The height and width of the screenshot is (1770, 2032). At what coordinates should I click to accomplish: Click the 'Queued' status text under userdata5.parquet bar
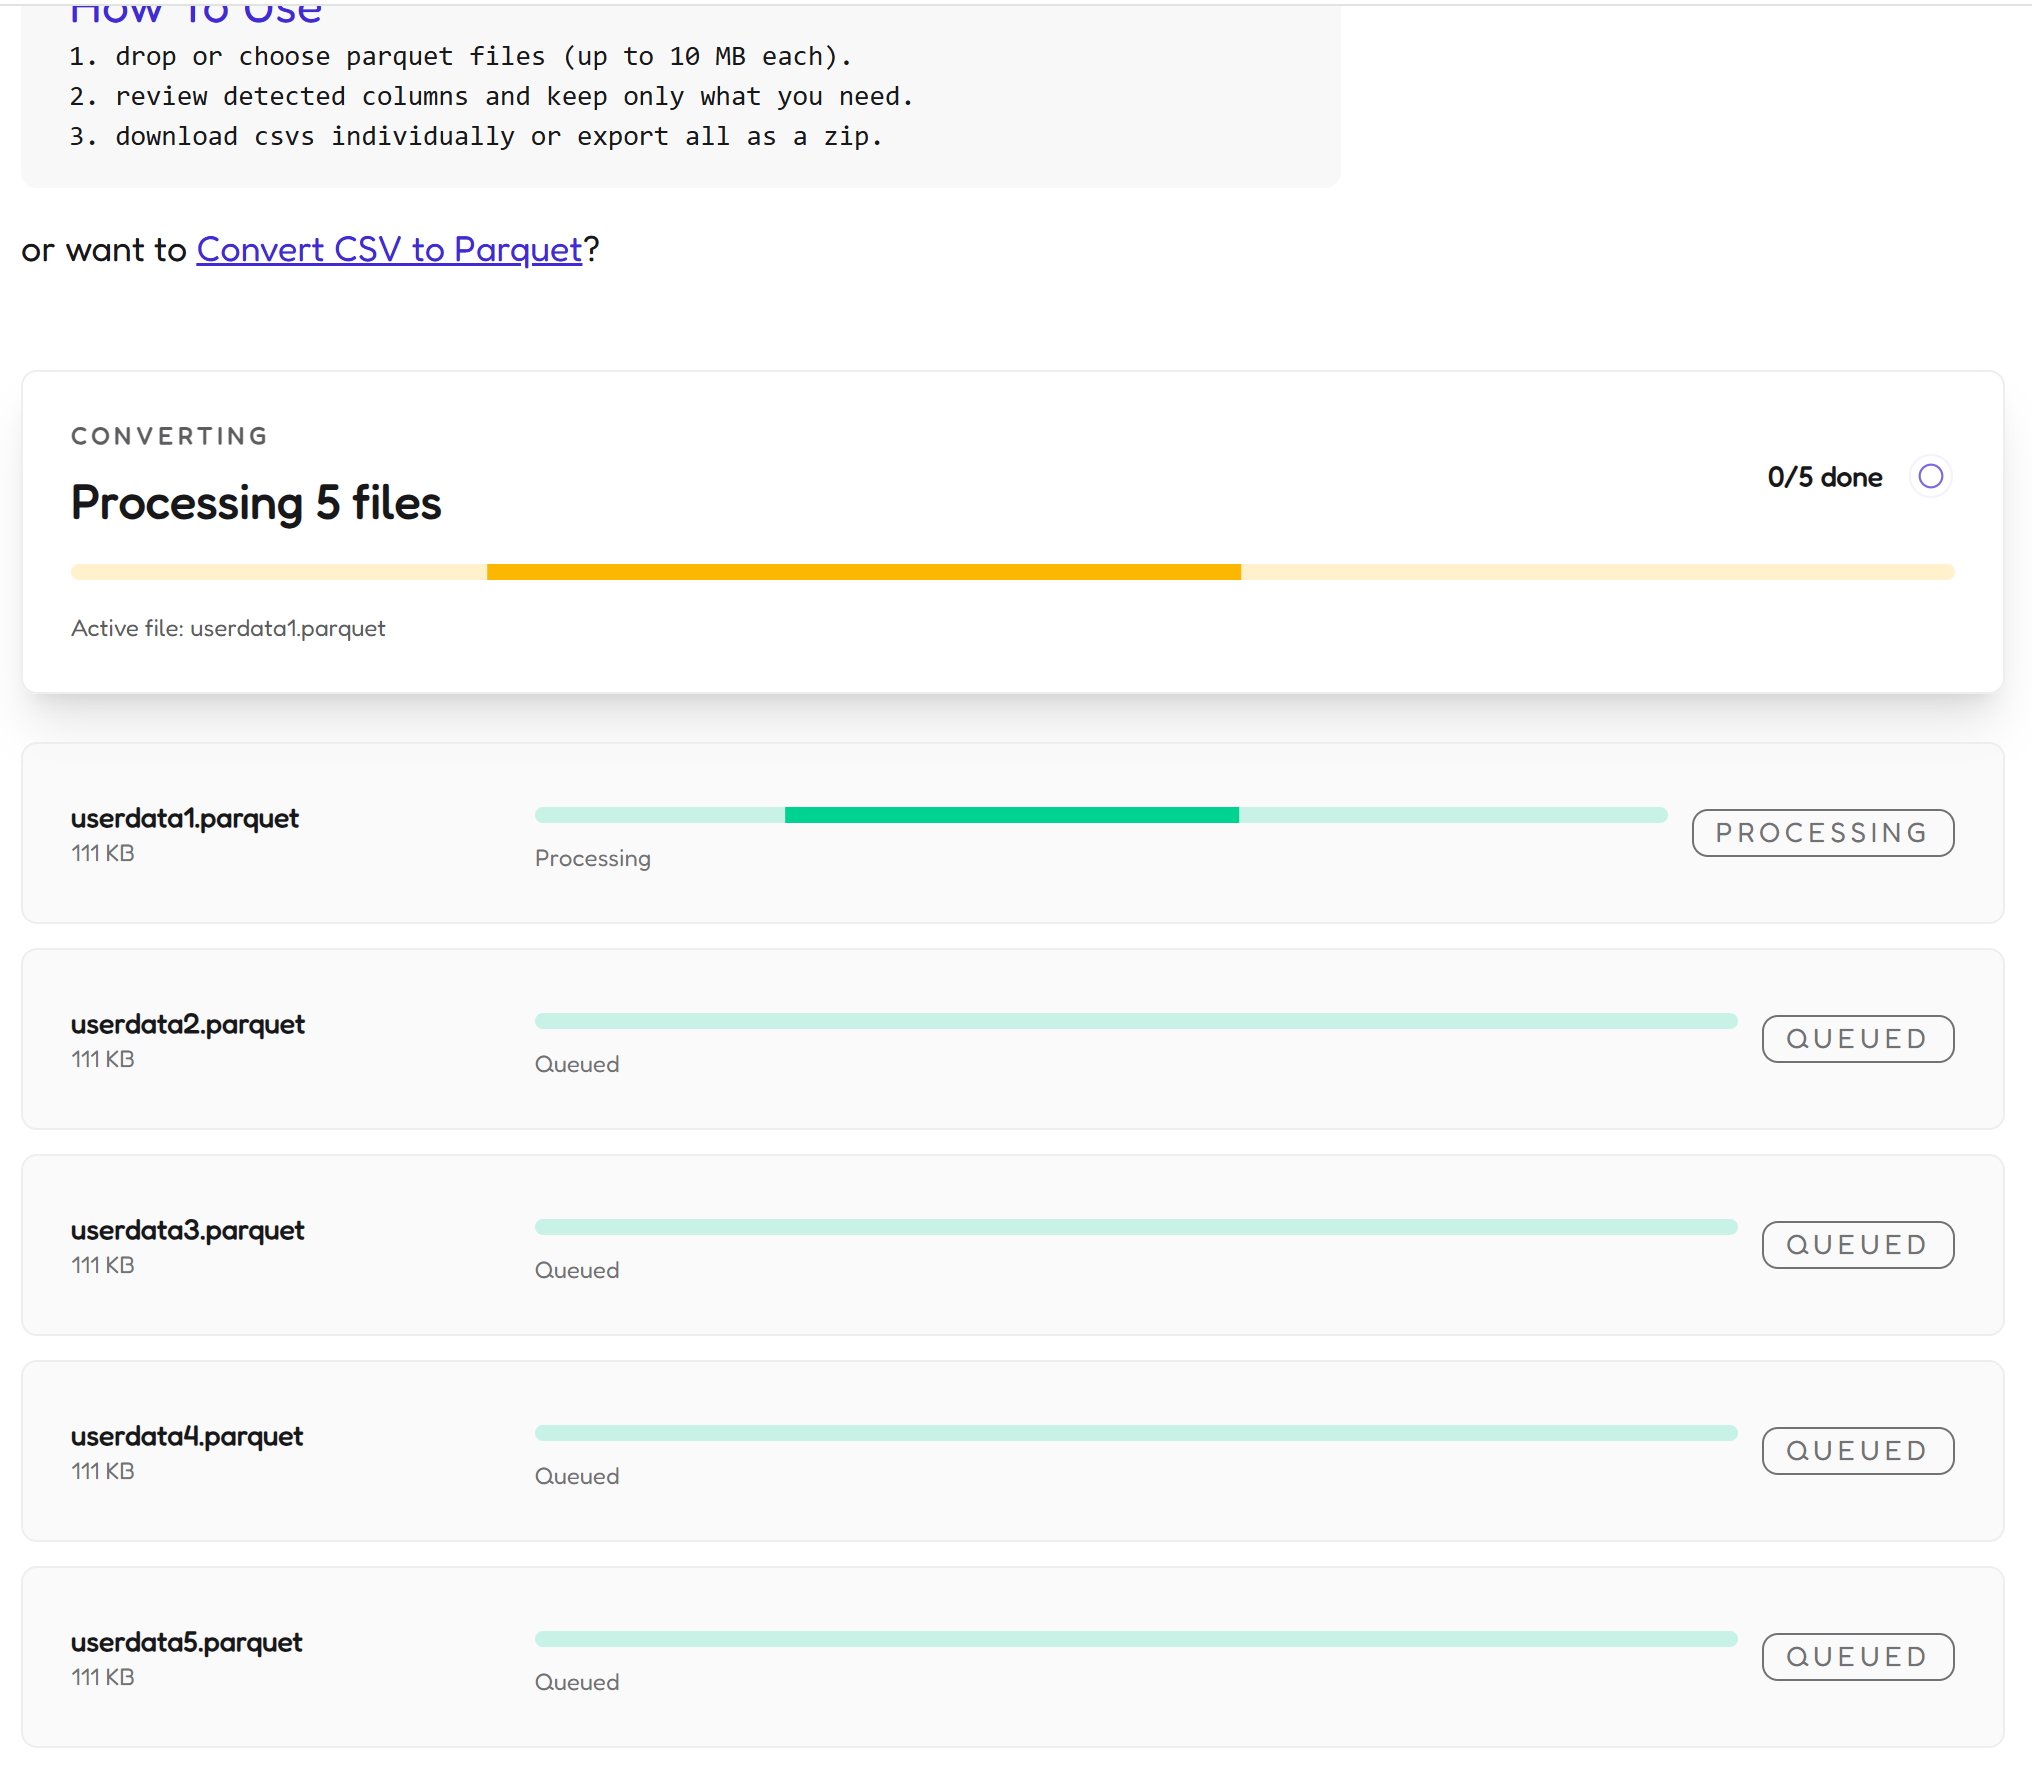coord(577,1682)
